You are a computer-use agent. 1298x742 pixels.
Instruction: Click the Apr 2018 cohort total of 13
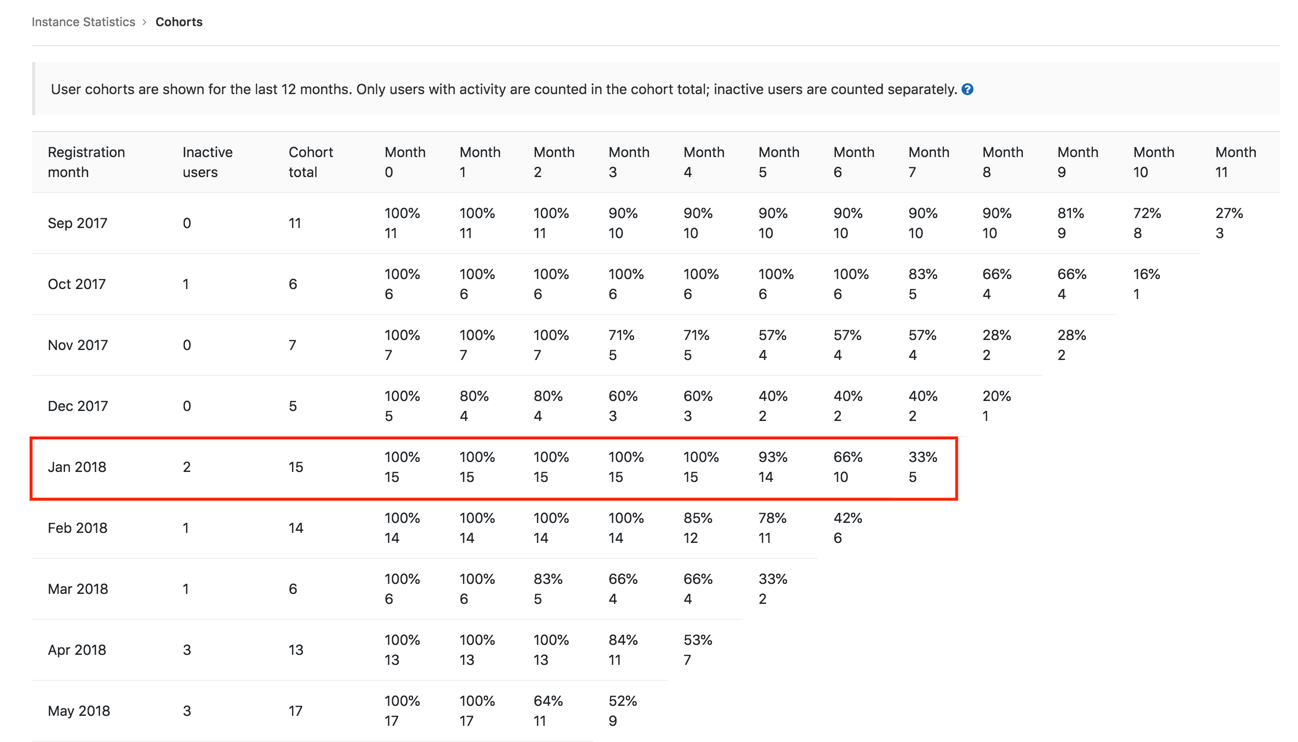click(x=295, y=650)
